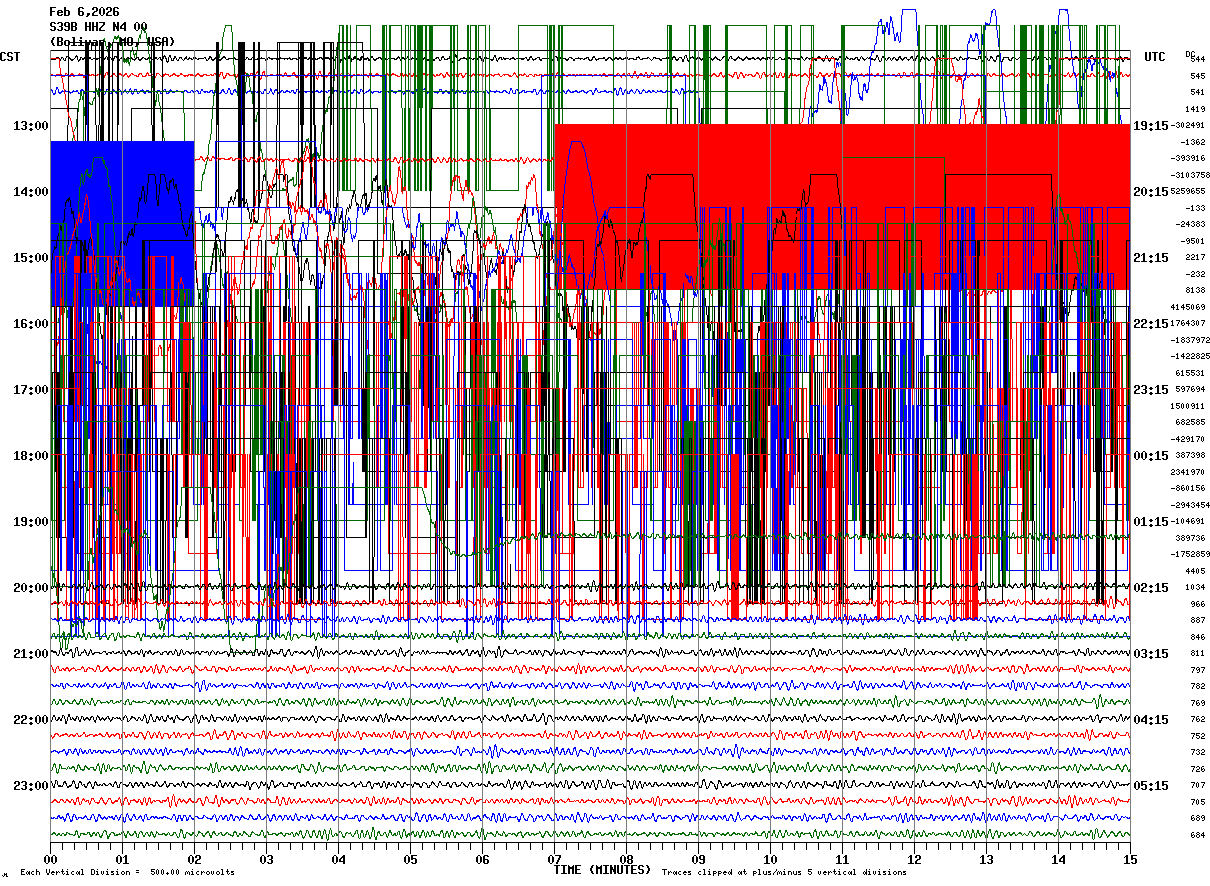Click the DC offset value 769
This screenshot has height=886, width=1210.
pyautogui.click(x=1197, y=703)
